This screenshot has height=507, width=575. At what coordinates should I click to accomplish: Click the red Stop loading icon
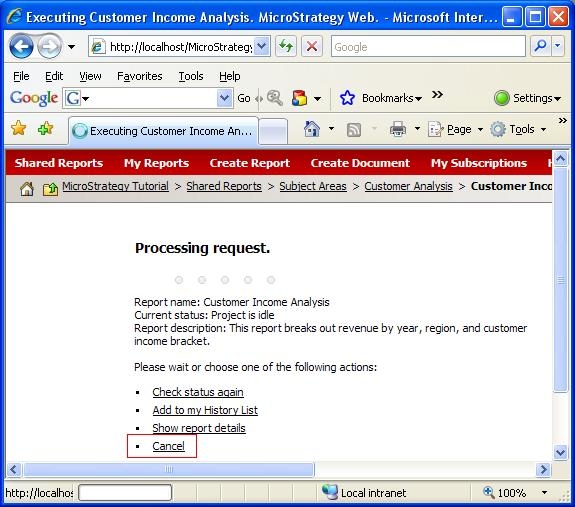click(x=312, y=46)
